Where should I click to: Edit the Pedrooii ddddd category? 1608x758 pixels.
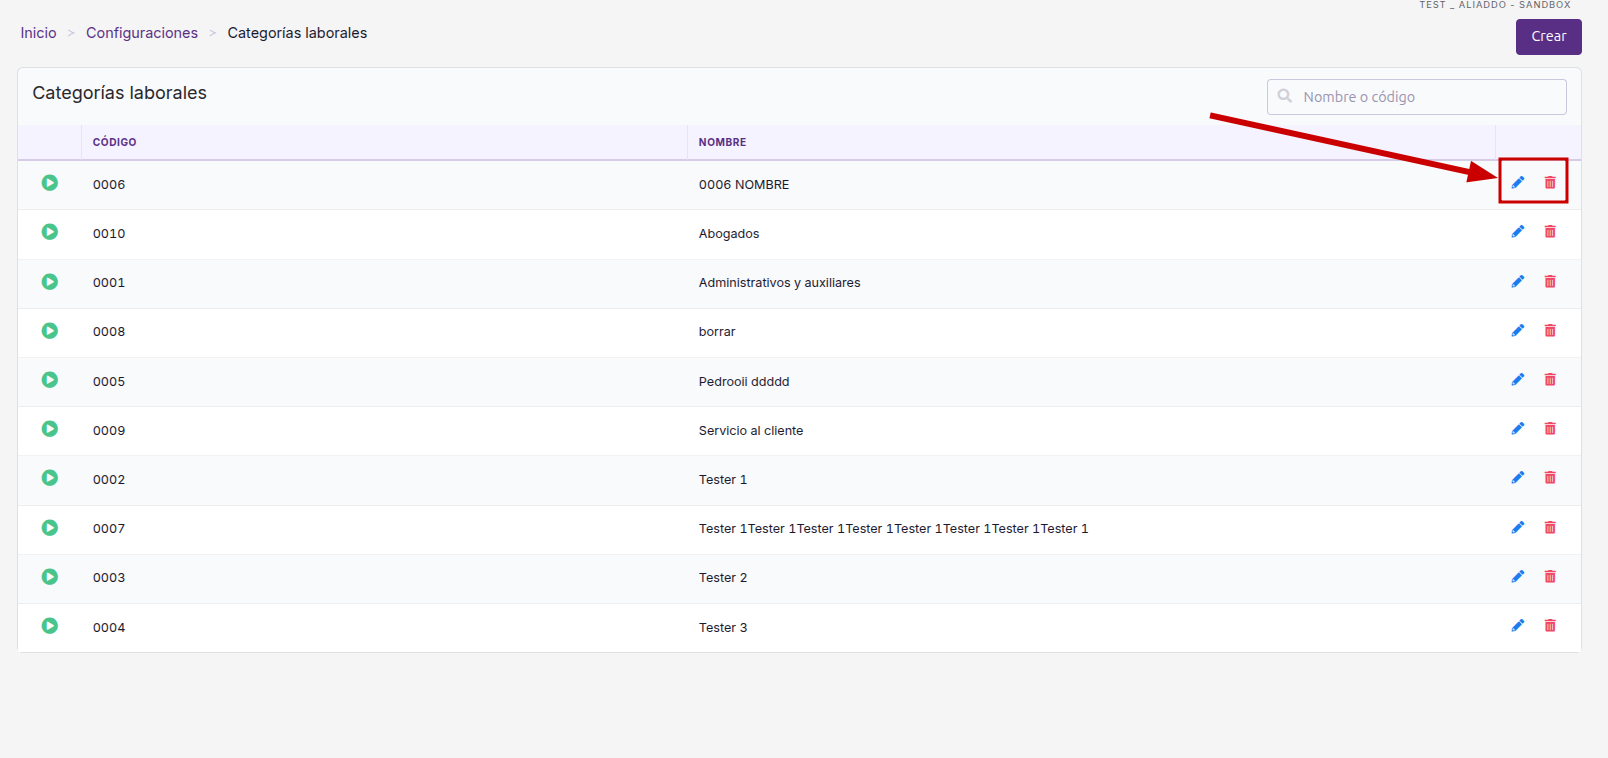coord(1518,379)
